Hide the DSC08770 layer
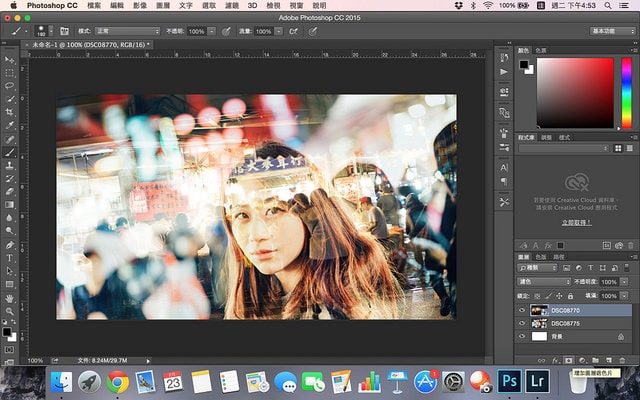 [521, 310]
